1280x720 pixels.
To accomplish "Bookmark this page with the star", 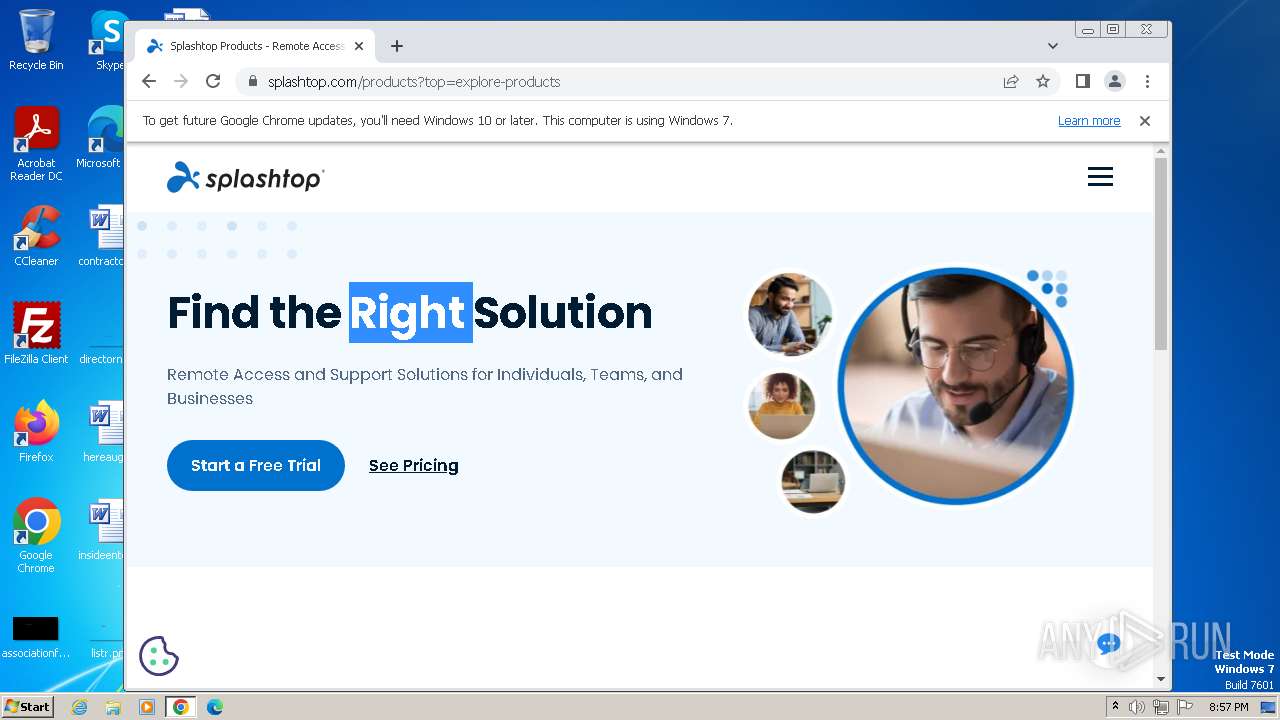I will coord(1043,81).
